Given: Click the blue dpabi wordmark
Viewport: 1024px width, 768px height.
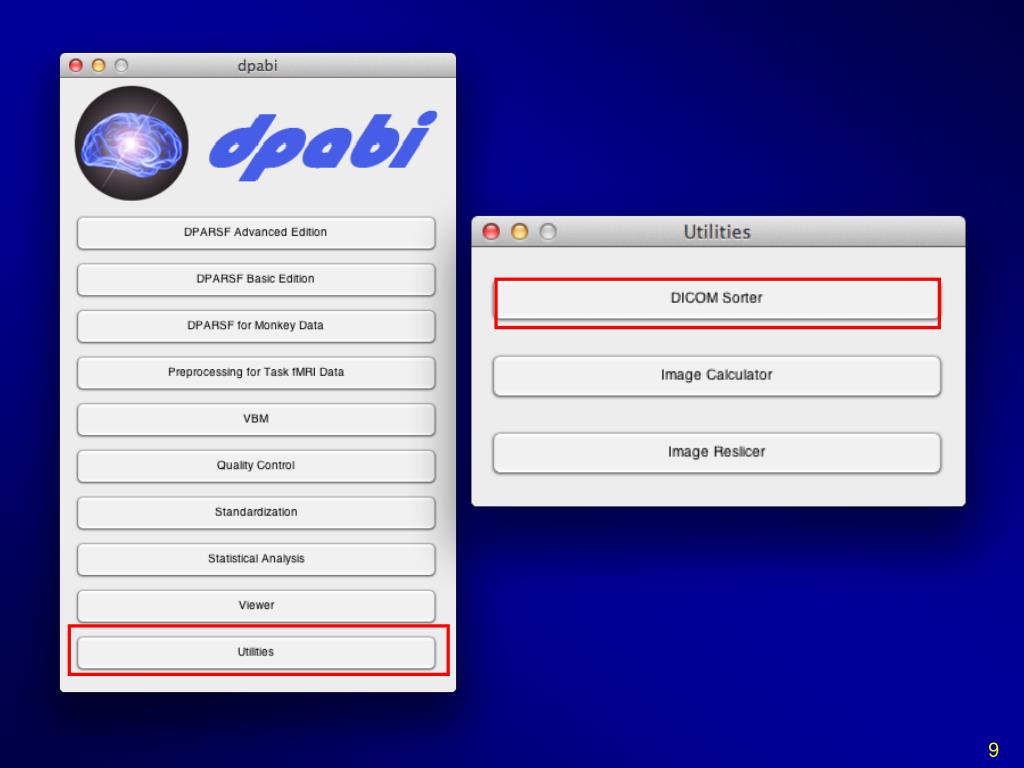Looking at the screenshot, I should click(x=323, y=144).
